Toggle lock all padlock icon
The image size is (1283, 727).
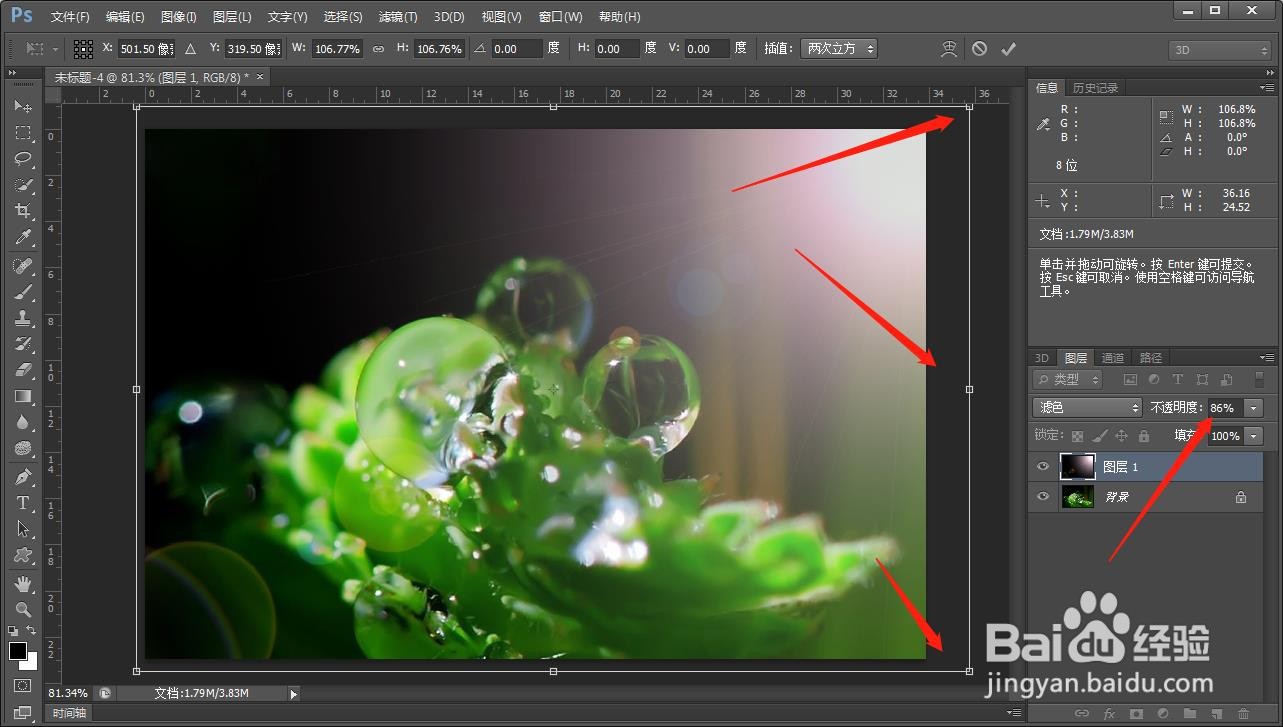(1144, 436)
